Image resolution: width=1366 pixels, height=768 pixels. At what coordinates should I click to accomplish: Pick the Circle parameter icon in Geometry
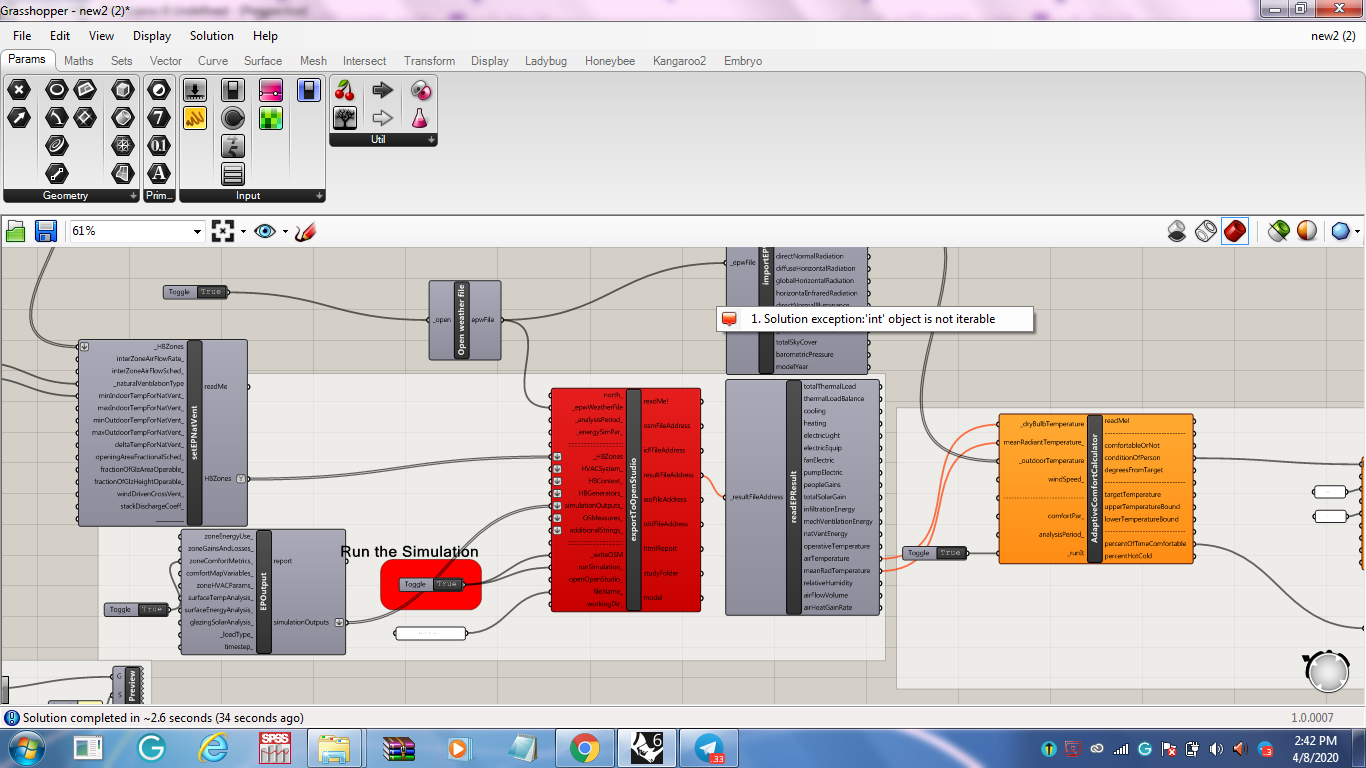pyautogui.click(x=56, y=90)
